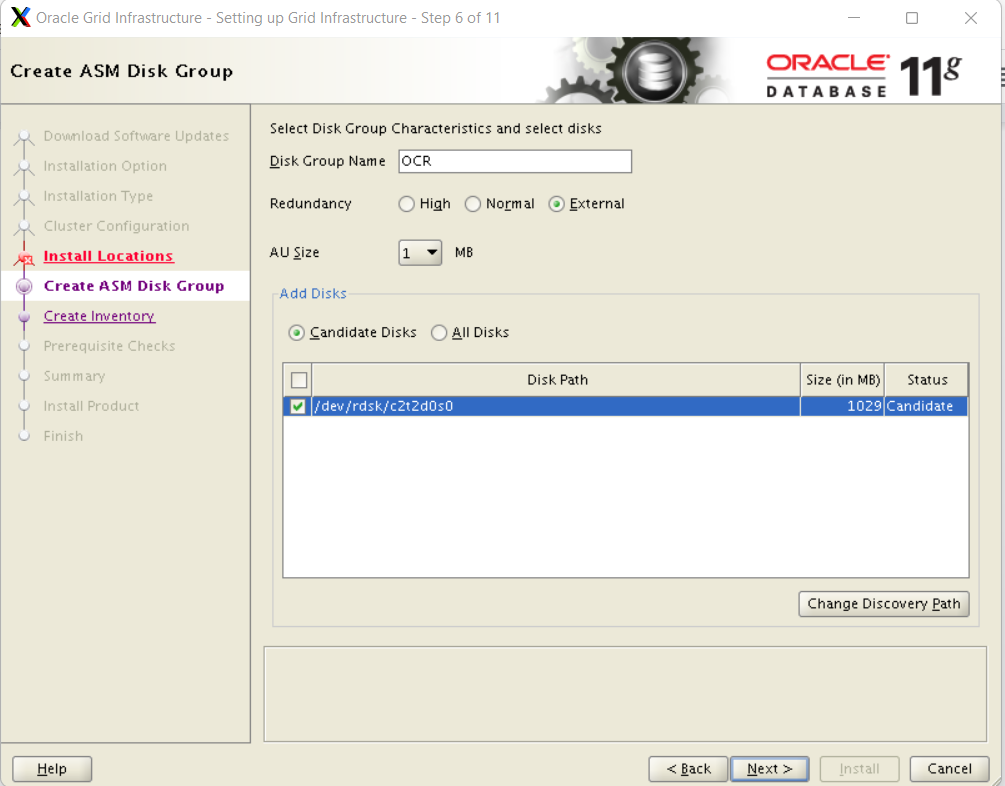Go Back to previous step
The width and height of the screenshot is (1005, 786).
(x=688, y=769)
